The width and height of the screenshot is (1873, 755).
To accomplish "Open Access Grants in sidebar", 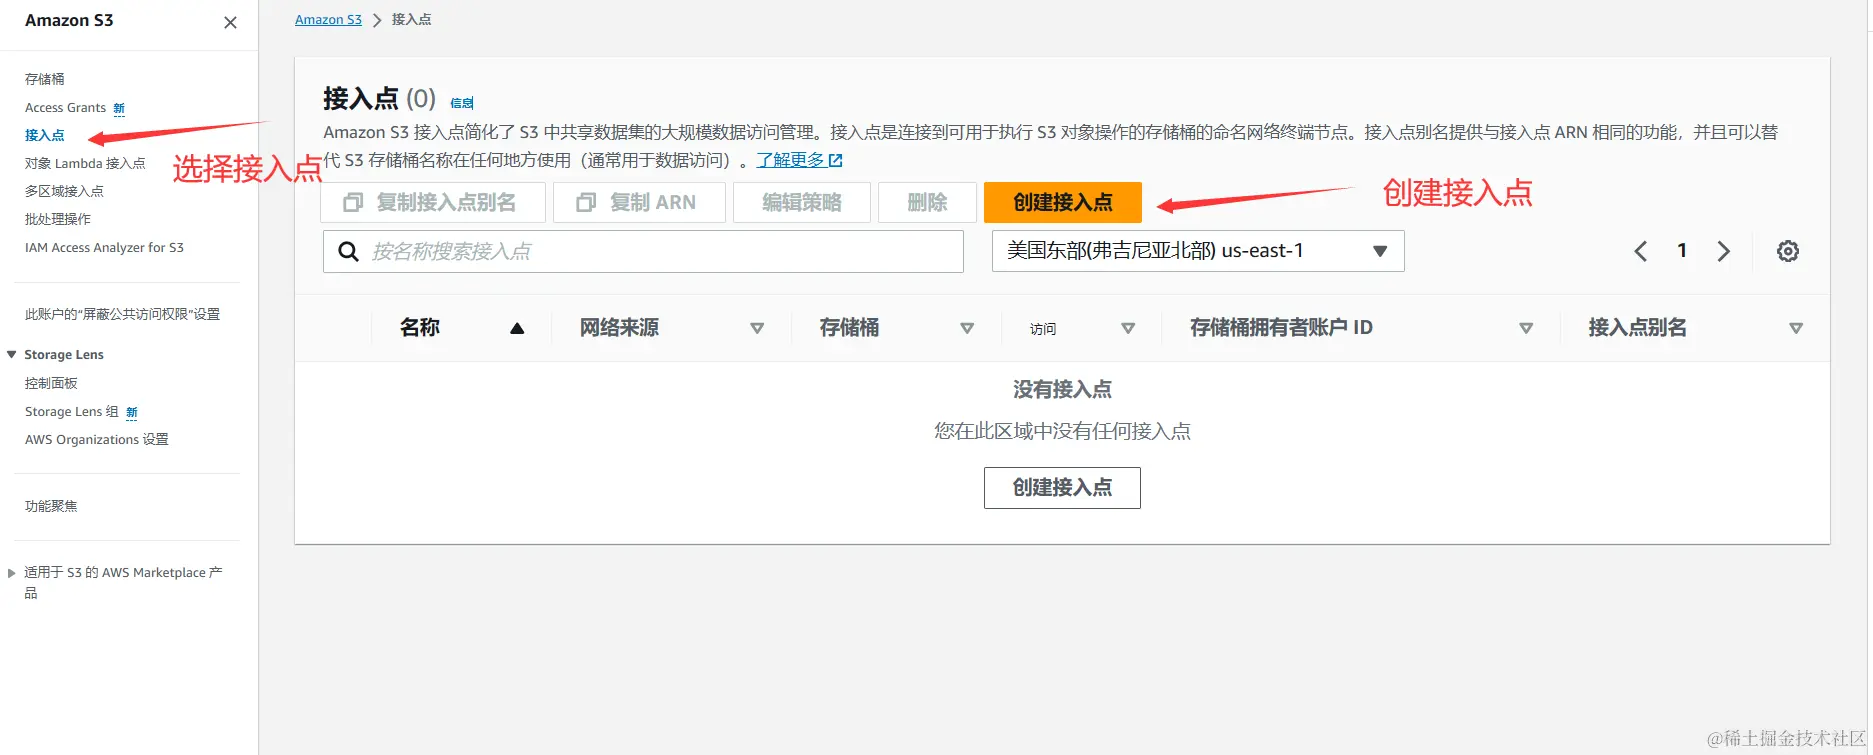I will pyautogui.click(x=65, y=107).
